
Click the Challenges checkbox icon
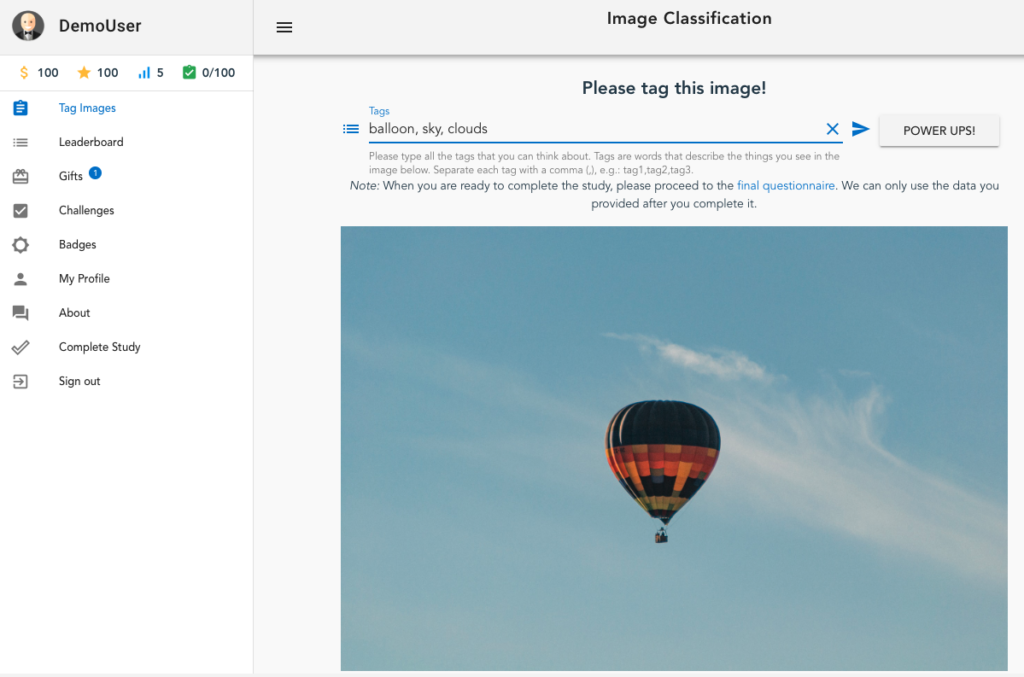tap(20, 210)
